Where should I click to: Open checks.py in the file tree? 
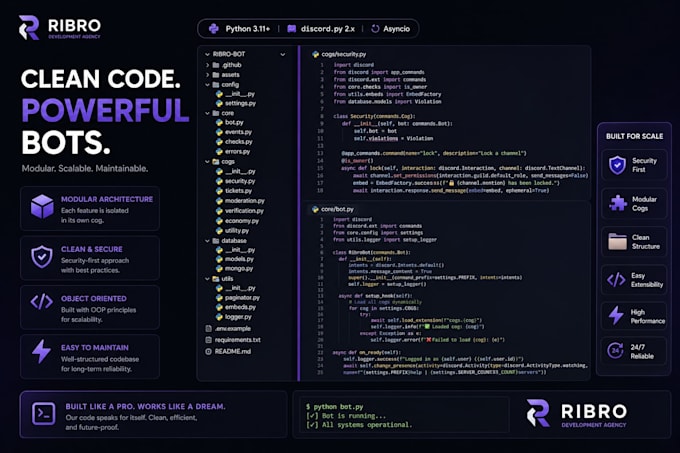click(x=239, y=141)
